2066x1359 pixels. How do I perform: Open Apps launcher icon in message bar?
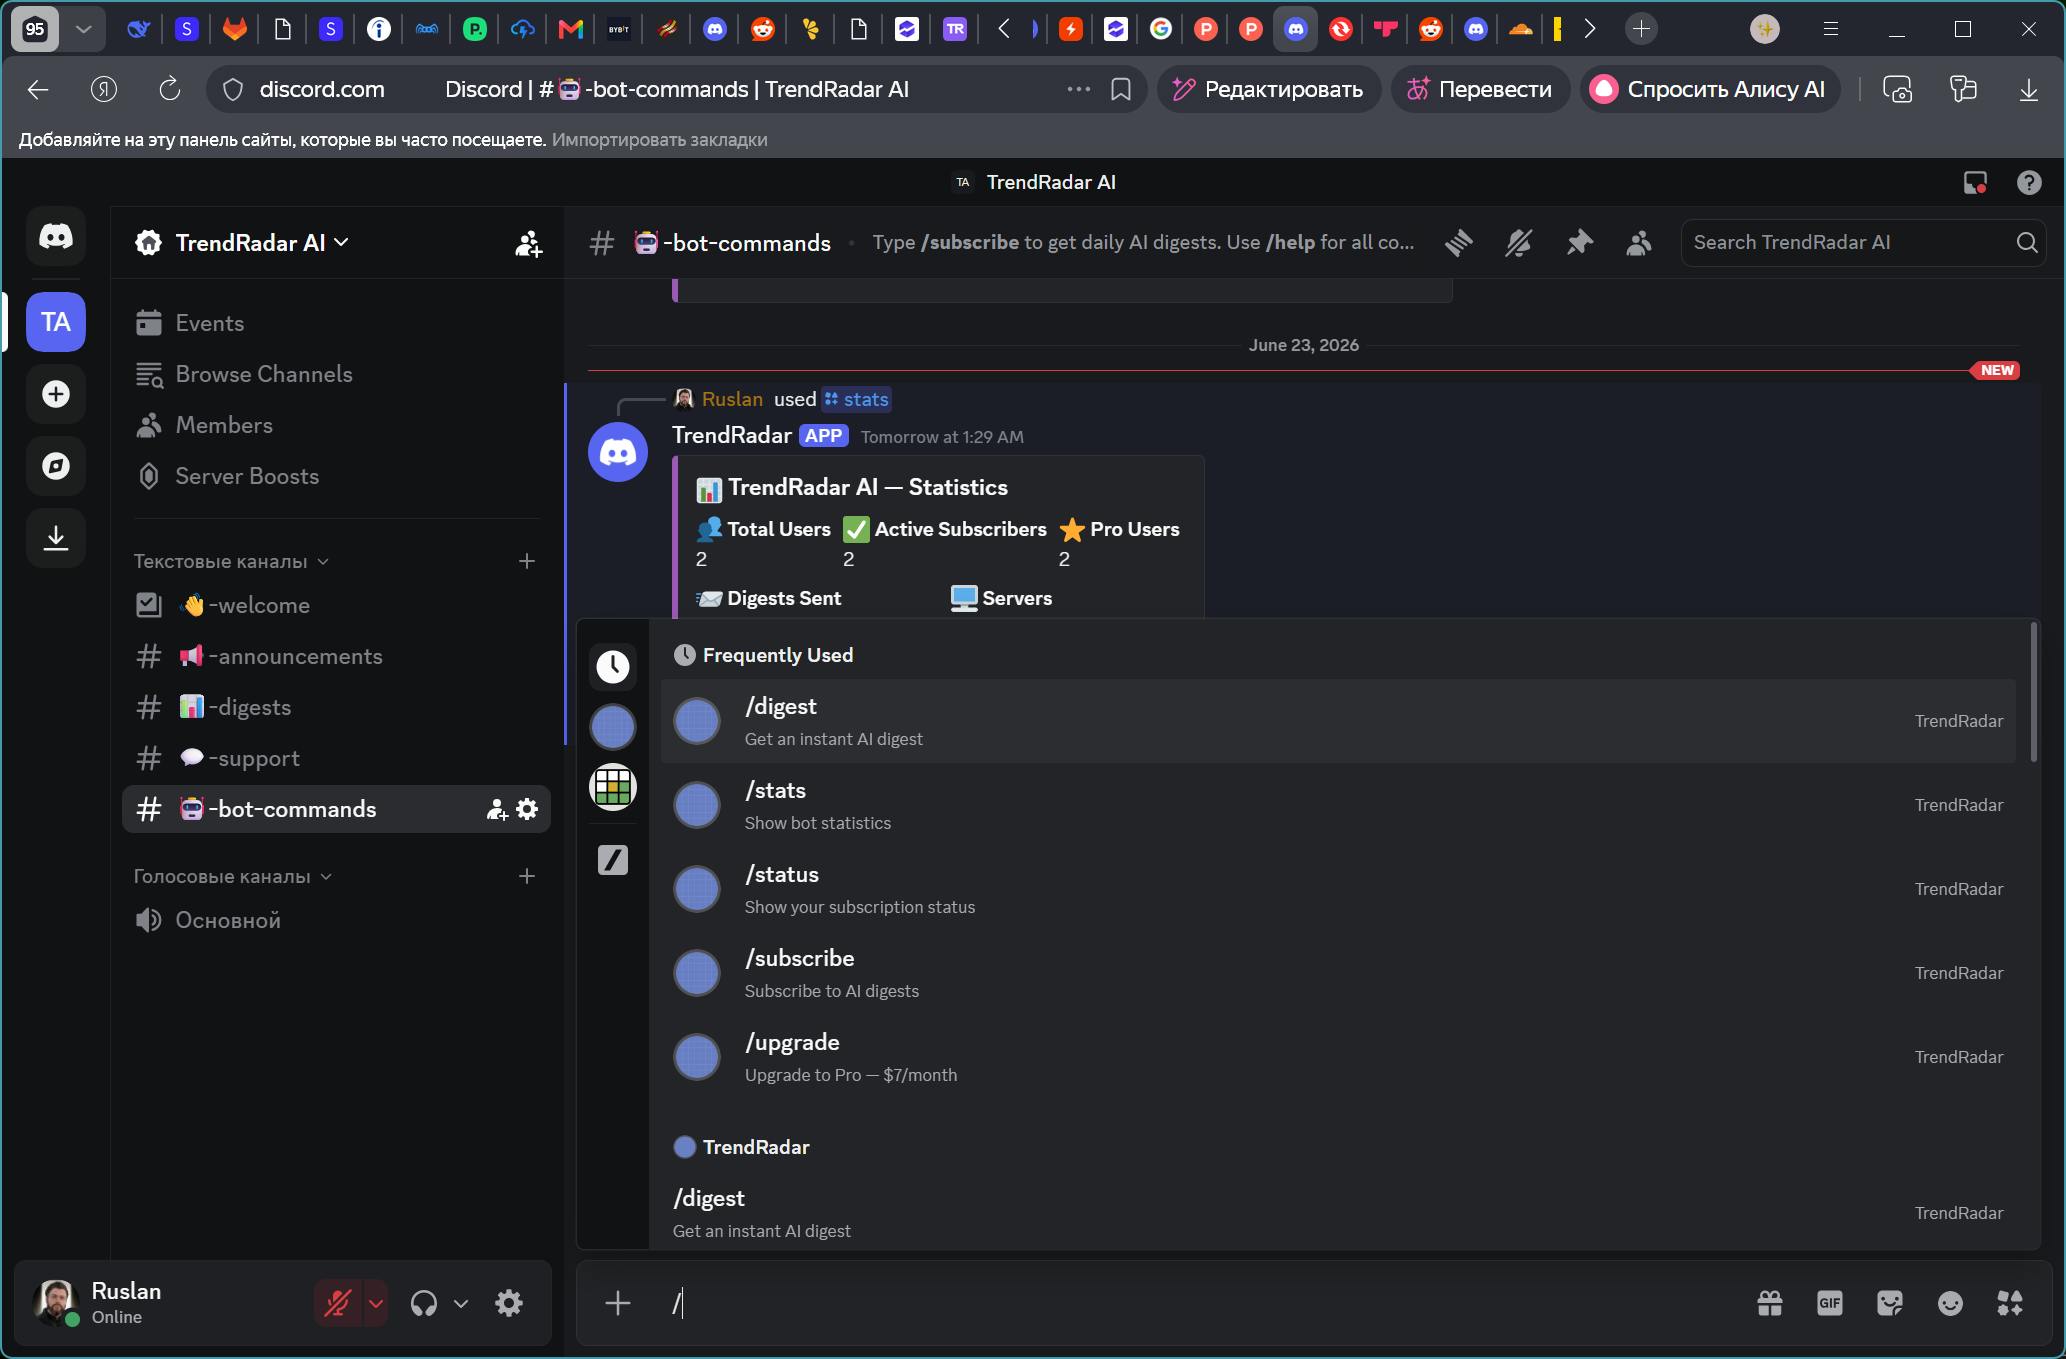2010,1303
